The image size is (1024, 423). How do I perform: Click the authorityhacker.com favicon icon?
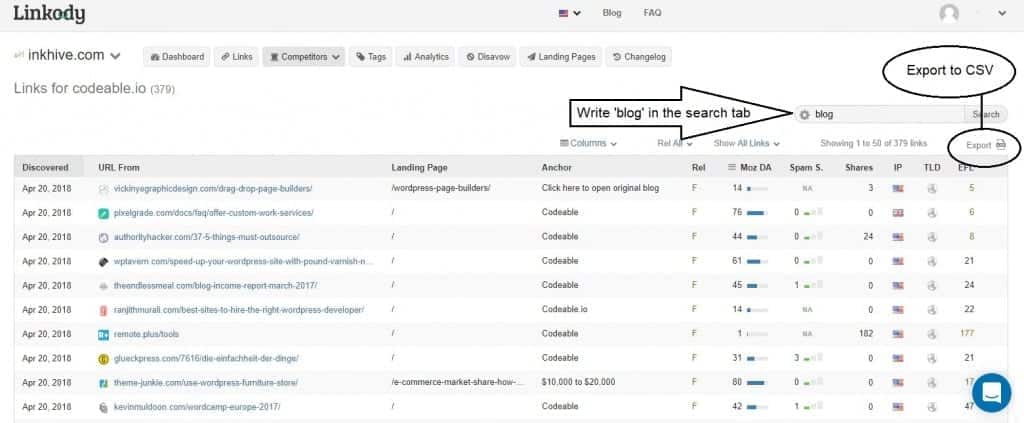[103, 237]
